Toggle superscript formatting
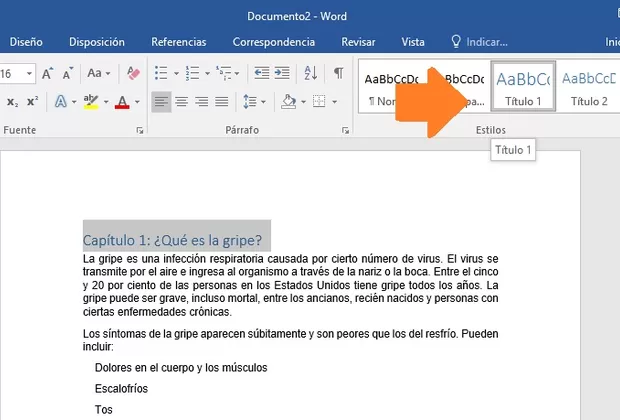Screen dimensions: 620x420 [32, 101]
